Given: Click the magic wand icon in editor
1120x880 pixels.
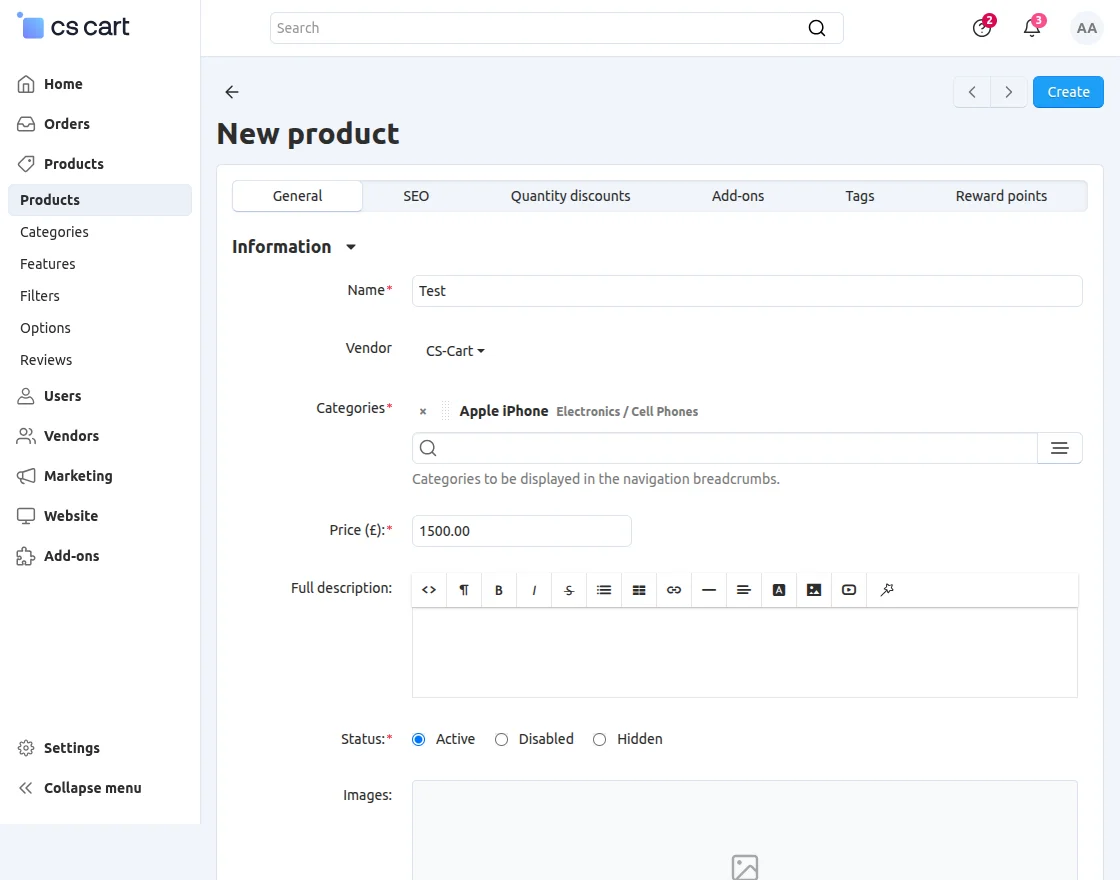Looking at the screenshot, I should point(886,590).
